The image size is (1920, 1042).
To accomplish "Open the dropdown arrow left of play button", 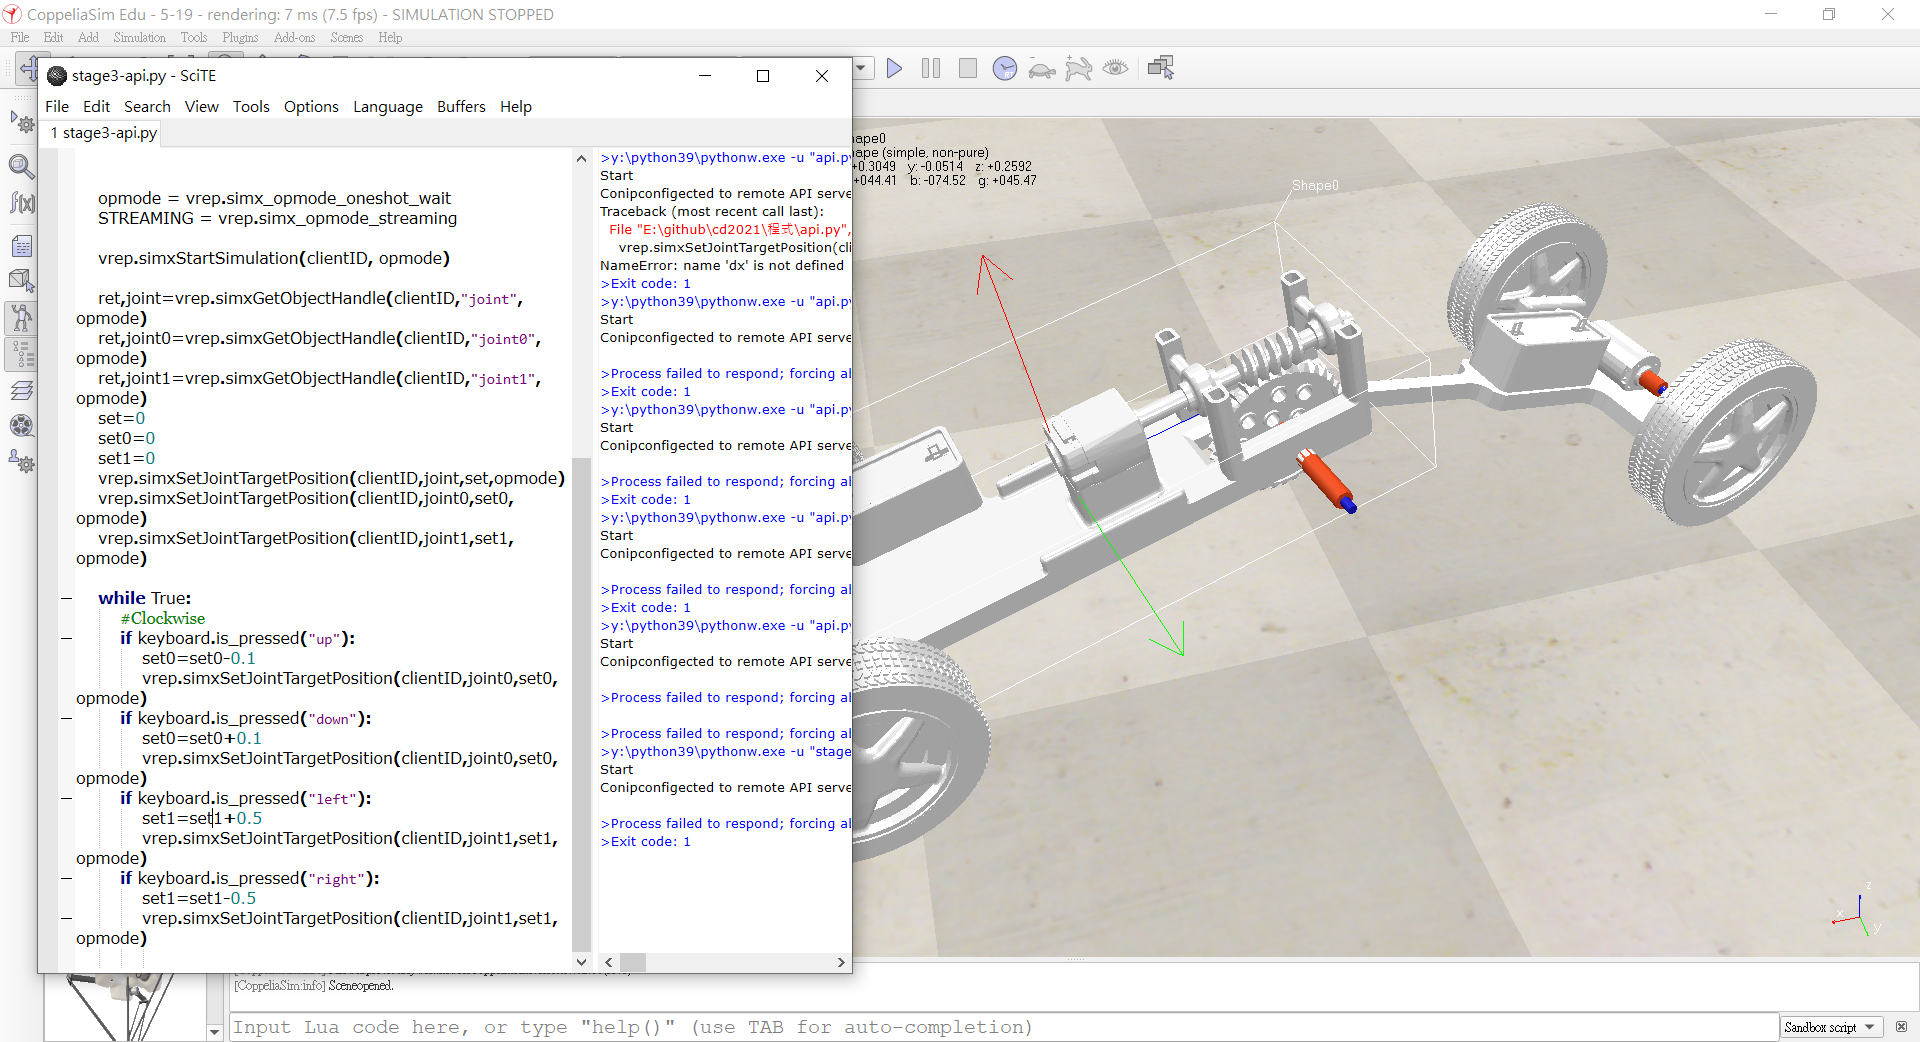I will click(861, 68).
